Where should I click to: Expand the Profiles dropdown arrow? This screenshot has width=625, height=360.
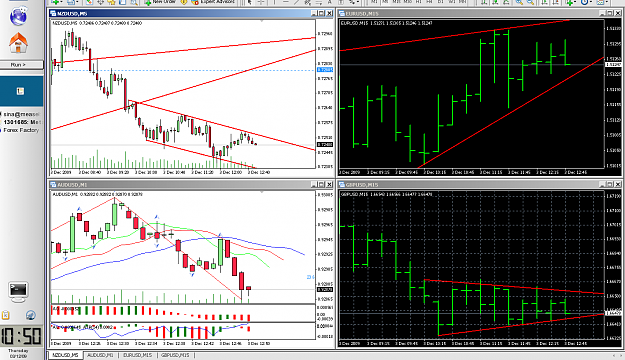[77, 2]
